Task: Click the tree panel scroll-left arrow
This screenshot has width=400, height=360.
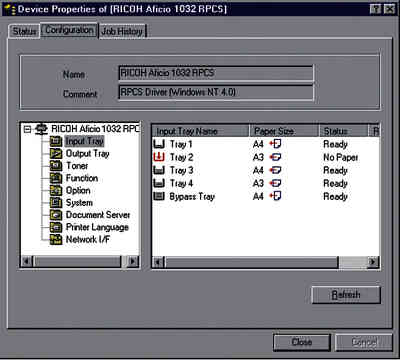Action: point(26,261)
